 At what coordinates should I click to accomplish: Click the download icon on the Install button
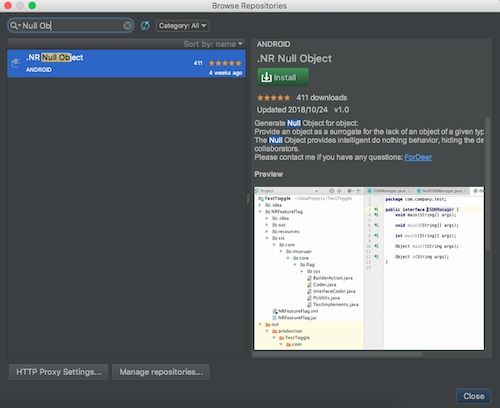(x=266, y=77)
